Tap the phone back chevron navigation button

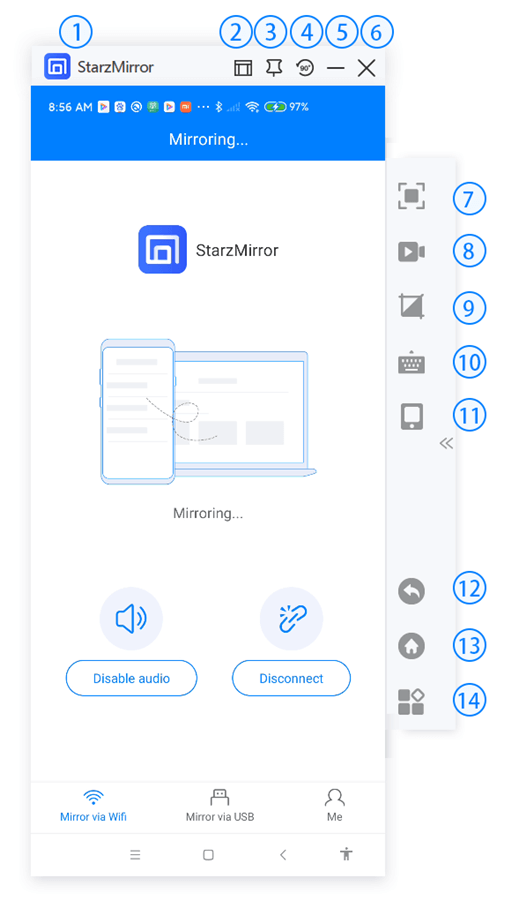click(x=282, y=855)
